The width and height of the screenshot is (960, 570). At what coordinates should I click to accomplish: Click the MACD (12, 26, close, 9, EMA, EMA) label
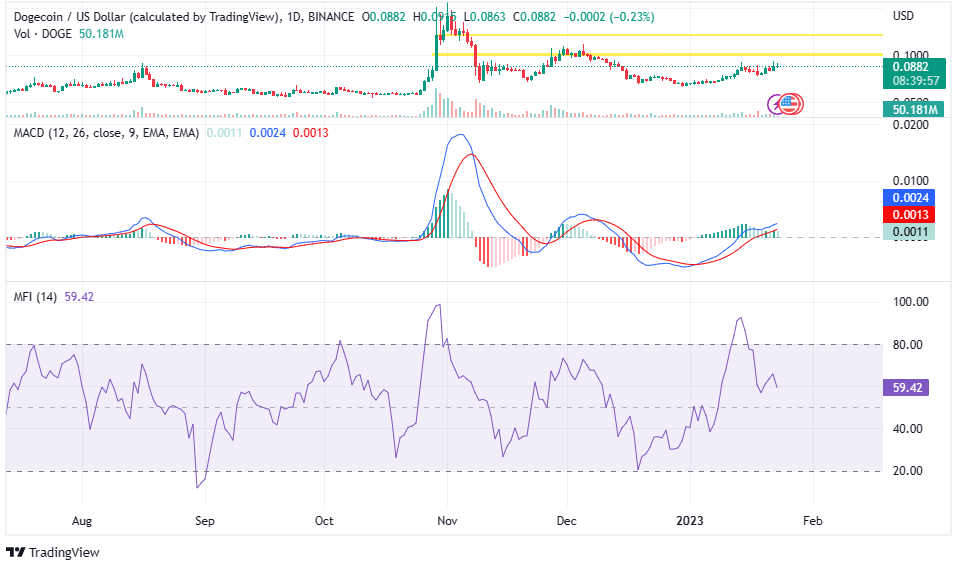(x=106, y=133)
